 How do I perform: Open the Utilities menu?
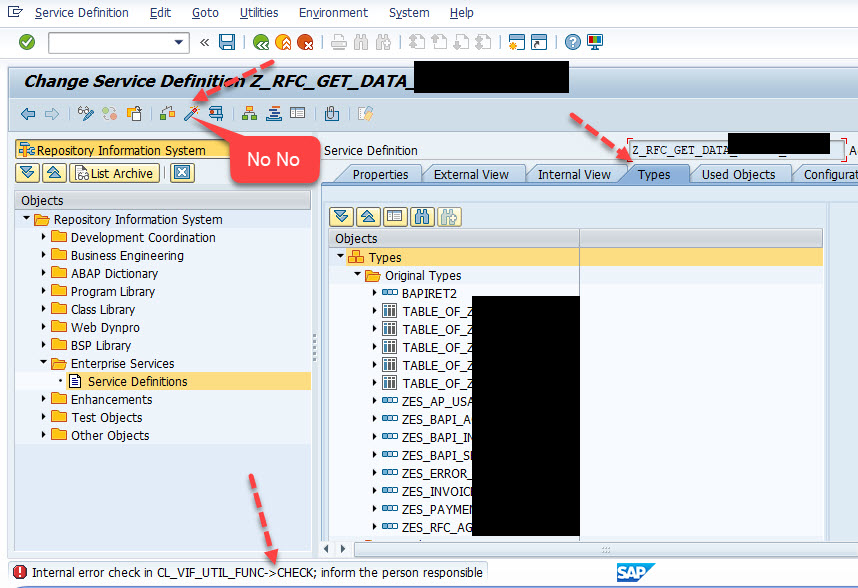[x=259, y=13]
